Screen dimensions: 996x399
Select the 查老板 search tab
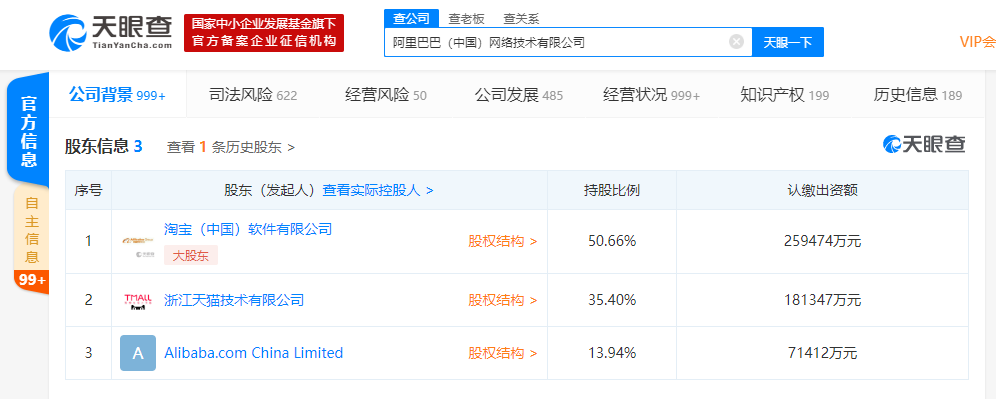click(x=466, y=18)
